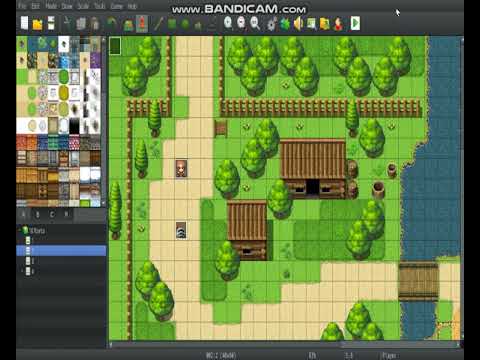Zoom in on the map
Viewport: 480px width, 360px height.
(228, 23)
